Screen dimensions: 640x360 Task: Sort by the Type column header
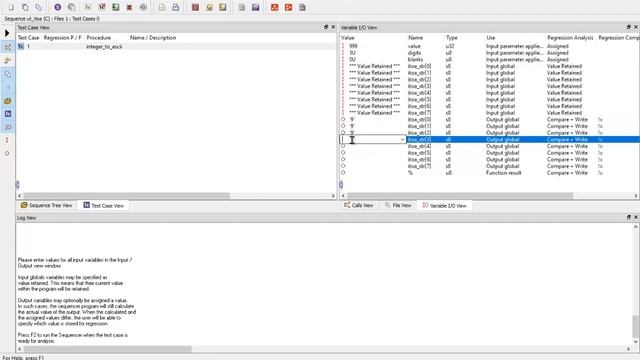[452, 38]
